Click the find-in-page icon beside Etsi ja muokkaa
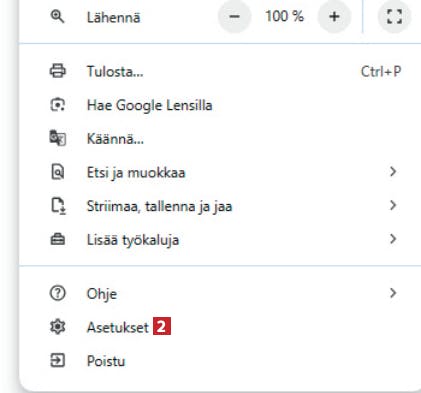Image resolution: width=421 pixels, height=393 pixels. click(58, 172)
